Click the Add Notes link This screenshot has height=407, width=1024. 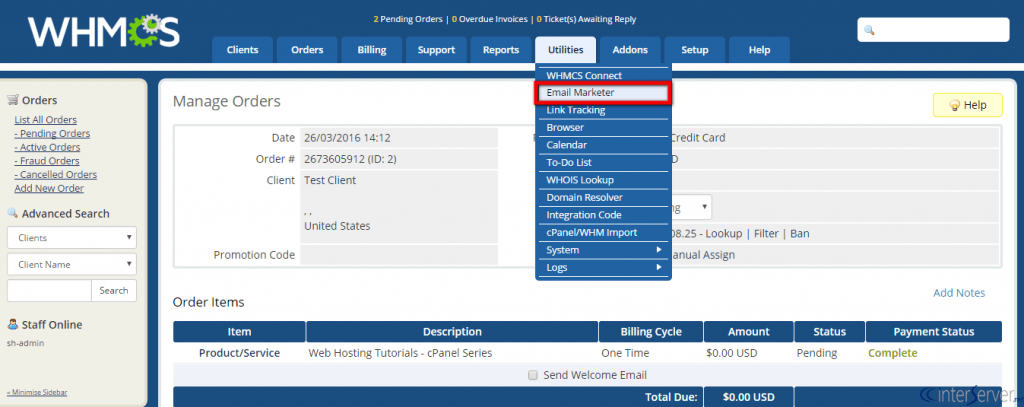tap(958, 293)
